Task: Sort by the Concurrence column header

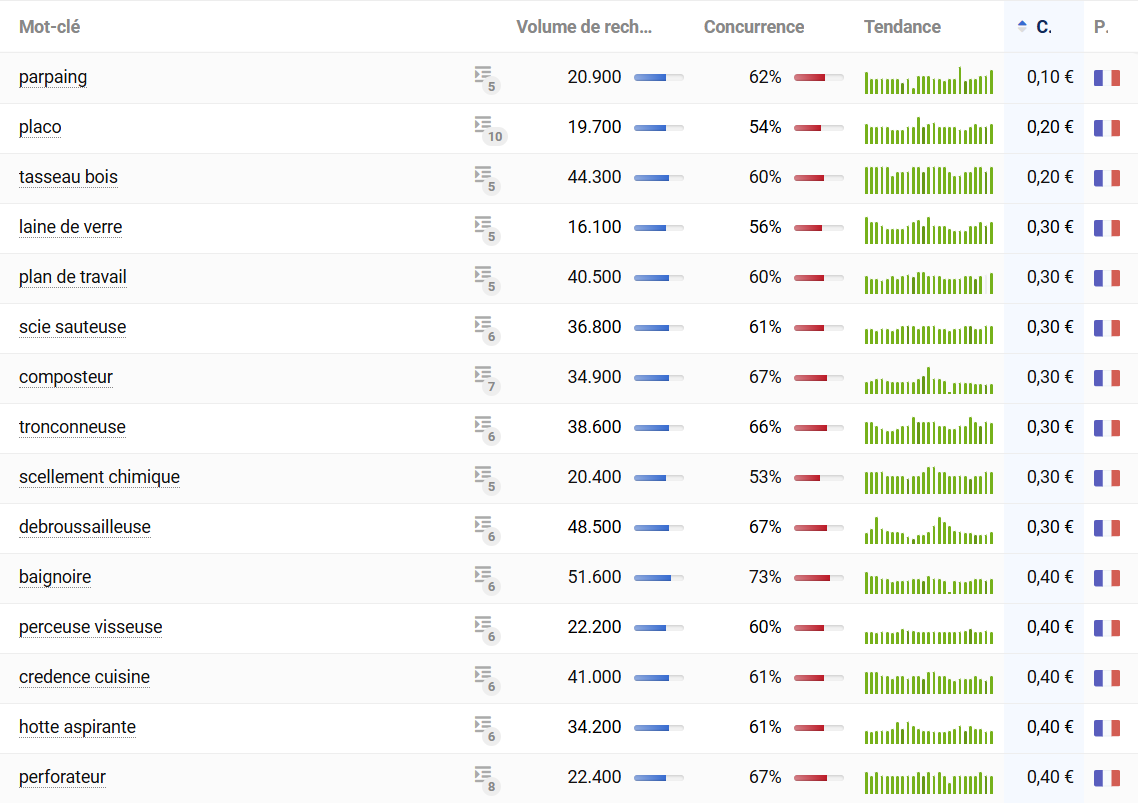Action: [x=754, y=27]
